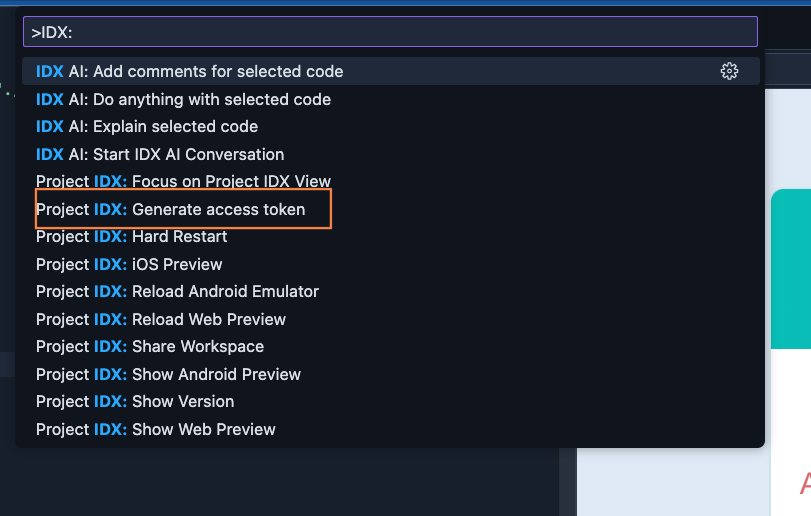Select IDX AI: Start IDX AI Conversation
This screenshot has height=516, width=811.
coord(391,154)
